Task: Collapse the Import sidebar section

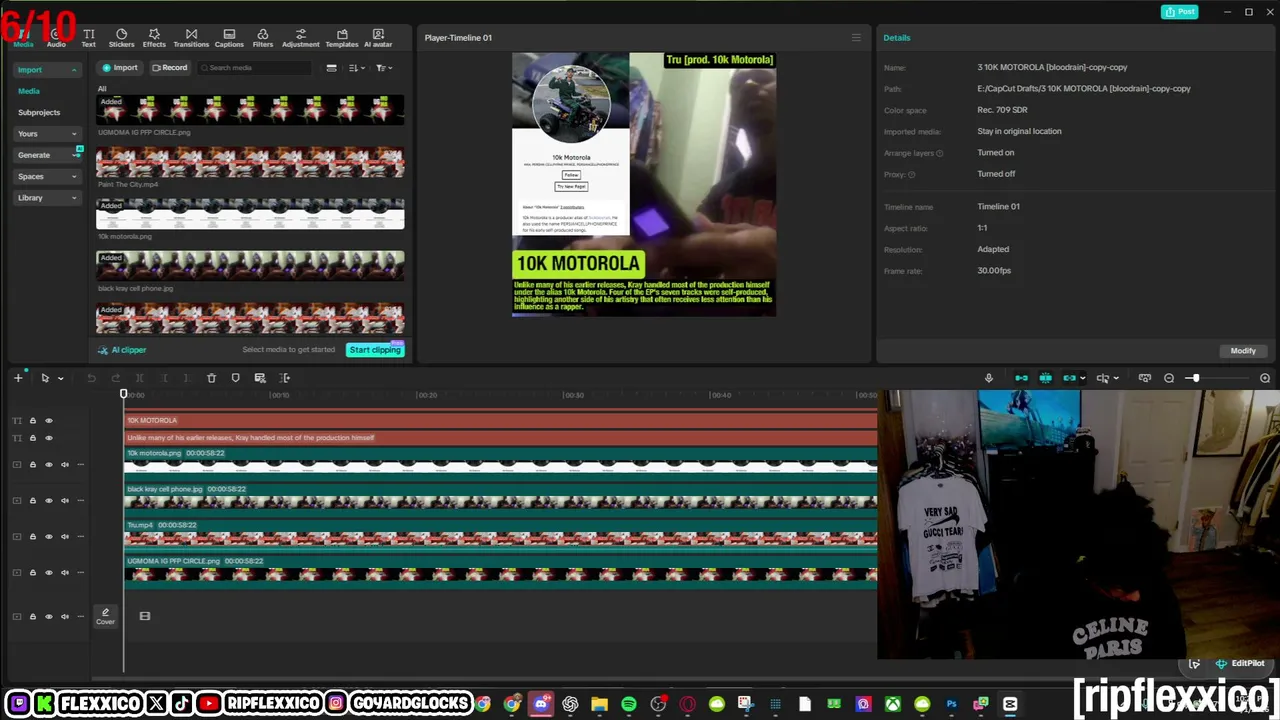Action: (x=47, y=70)
